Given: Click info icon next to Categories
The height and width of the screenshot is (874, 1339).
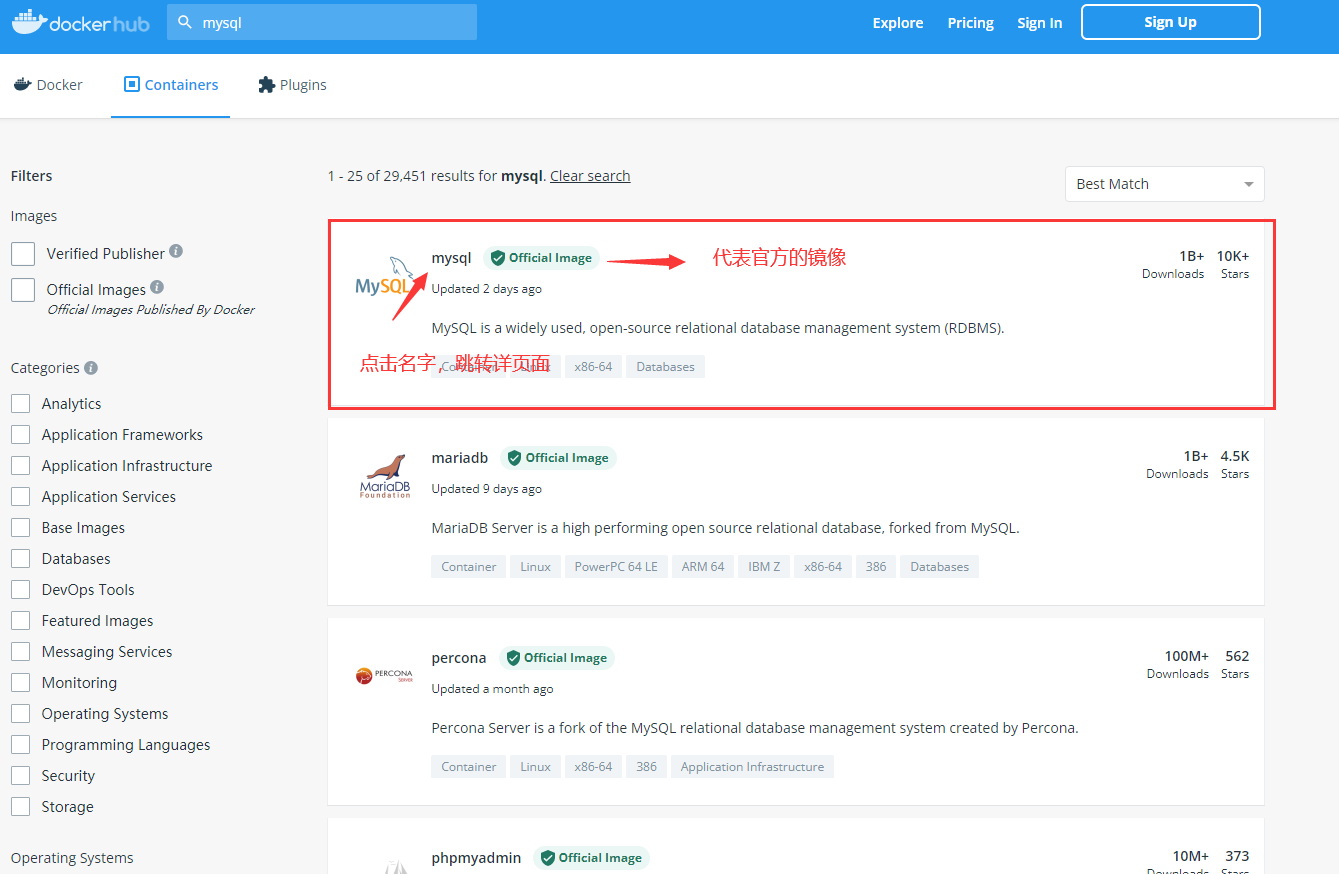Looking at the screenshot, I should (x=91, y=367).
